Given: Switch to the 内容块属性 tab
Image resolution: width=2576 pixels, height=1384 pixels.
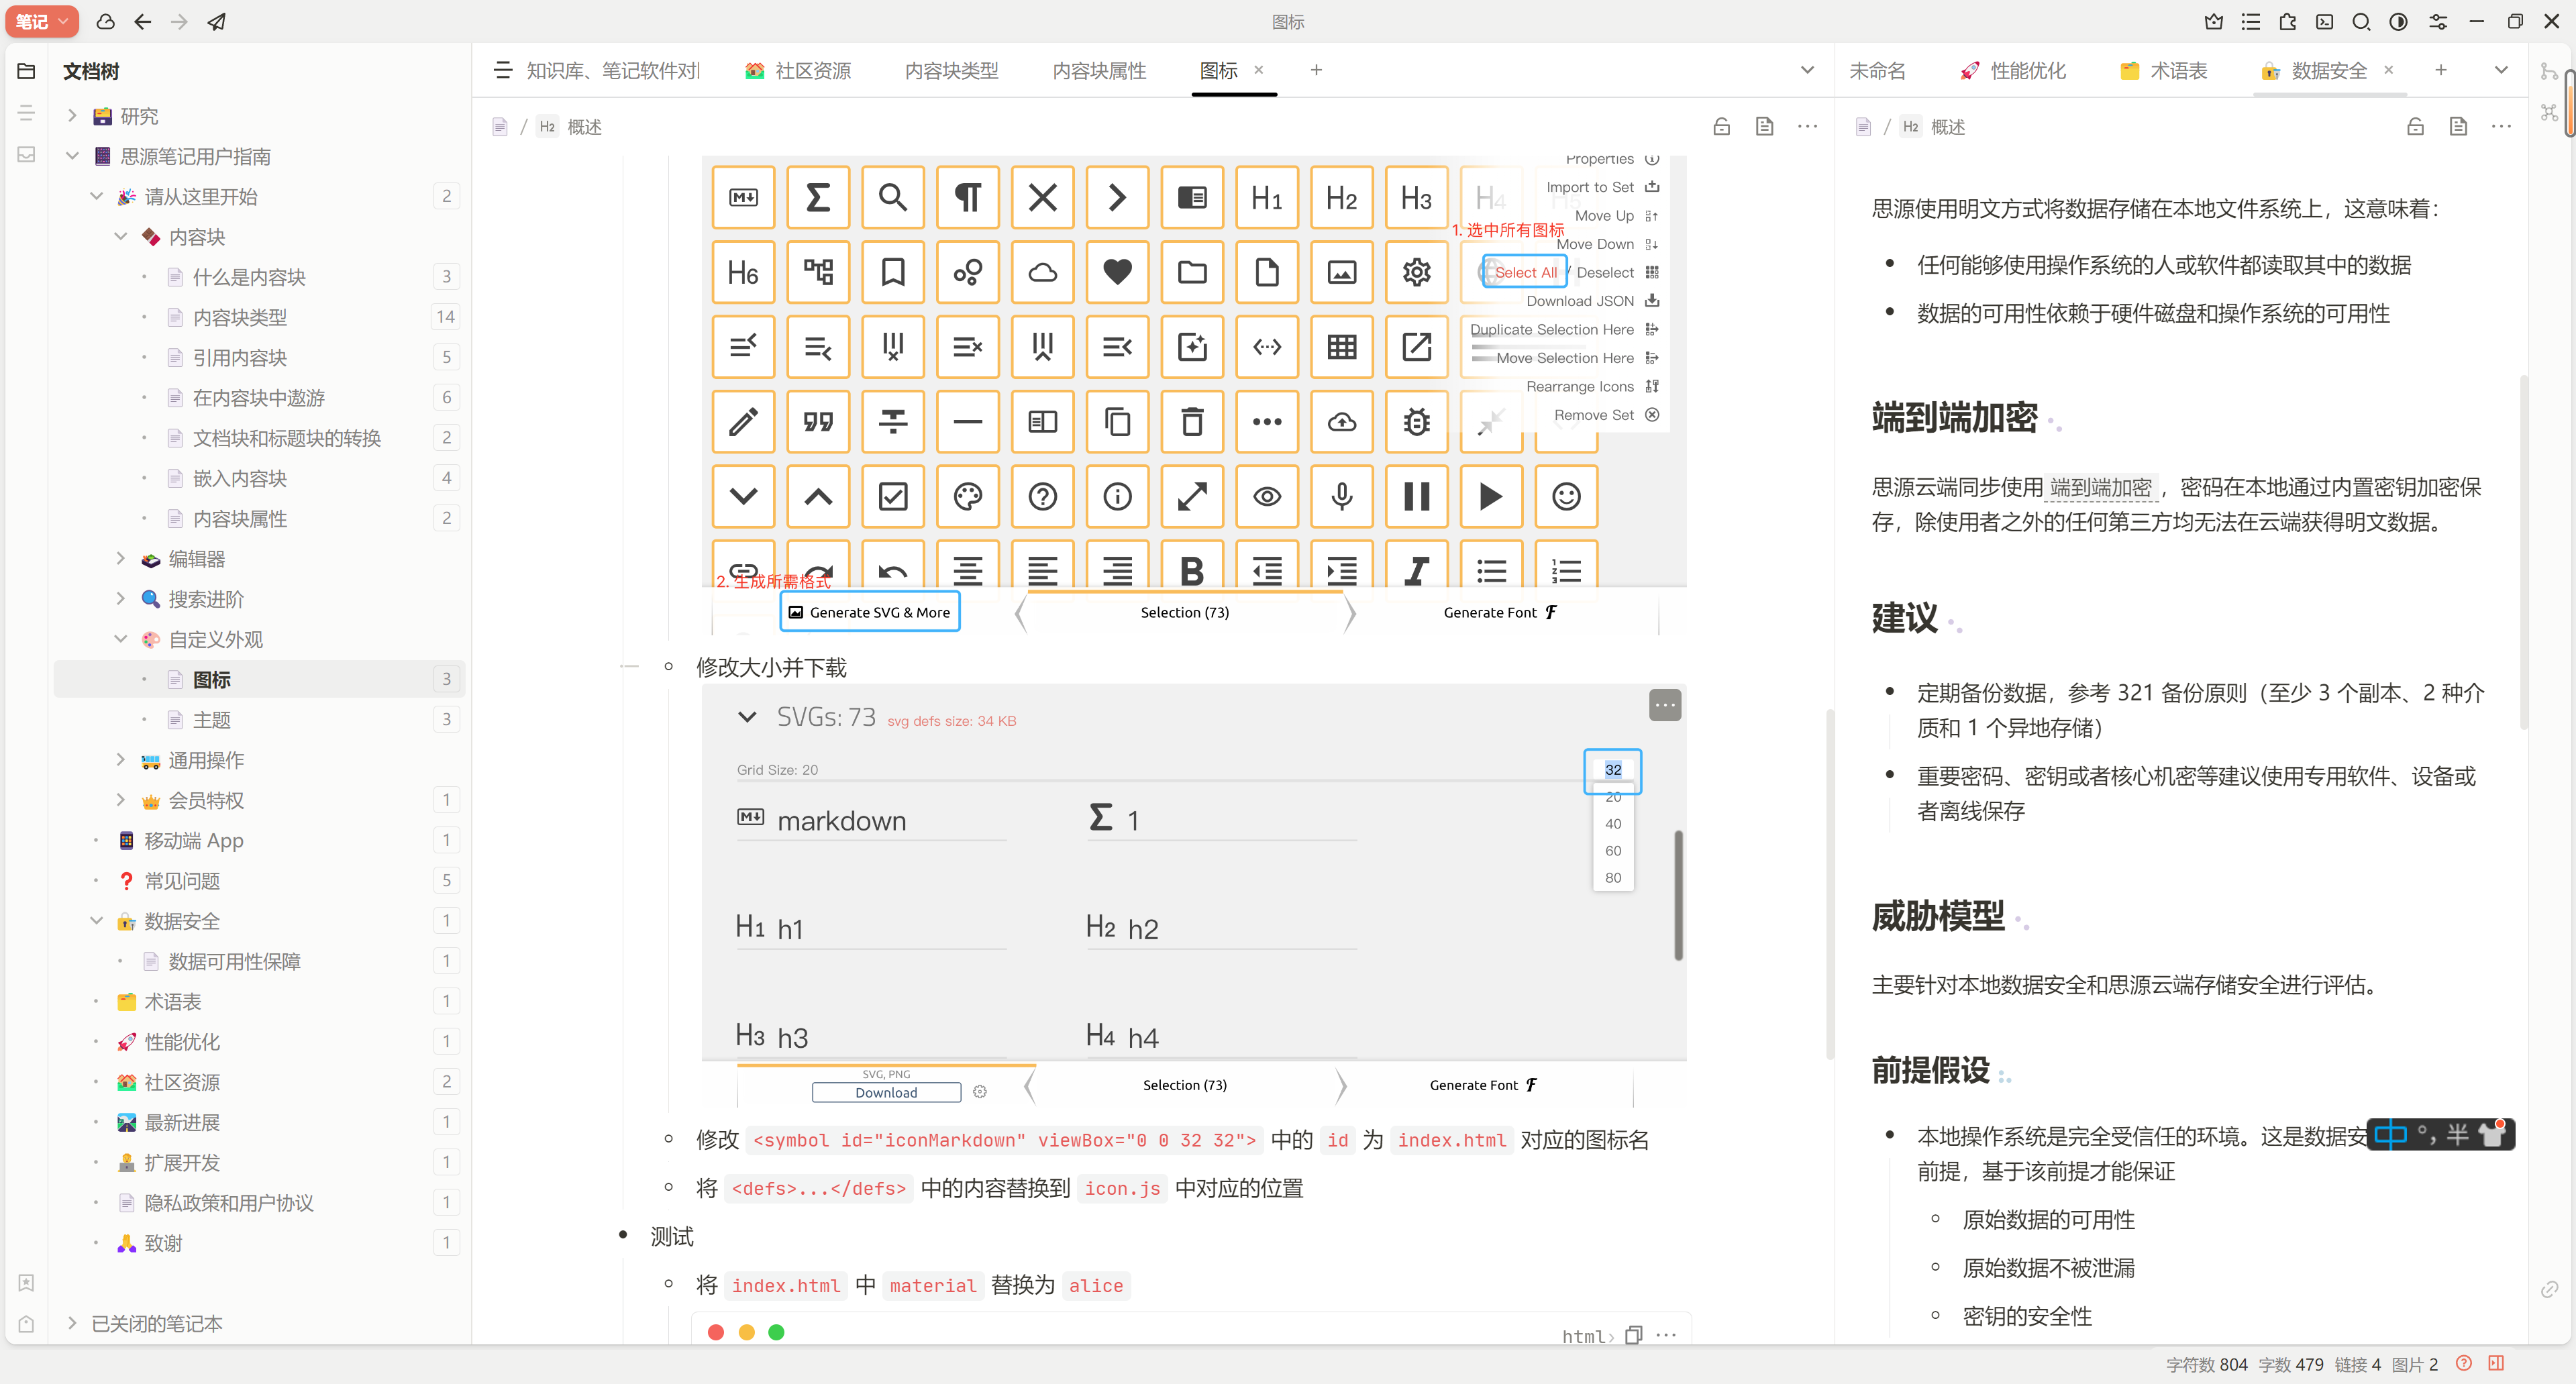Looking at the screenshot, I should pyautogui.click(x=1099, y=70).
